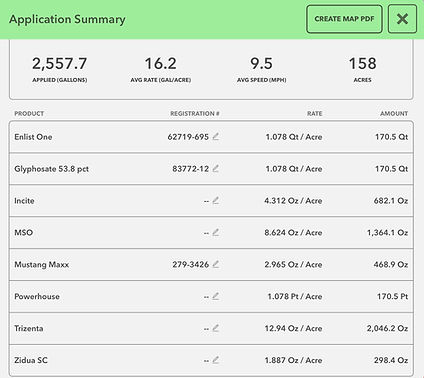Click the 8.624 Oz / Acre rate
Image resolution: width=424 pixels, height=378 pixels.
point(293,232)
